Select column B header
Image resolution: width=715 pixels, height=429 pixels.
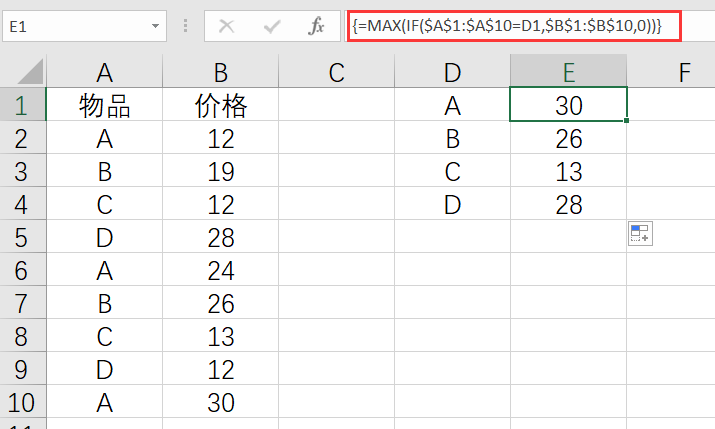[221, 72]
